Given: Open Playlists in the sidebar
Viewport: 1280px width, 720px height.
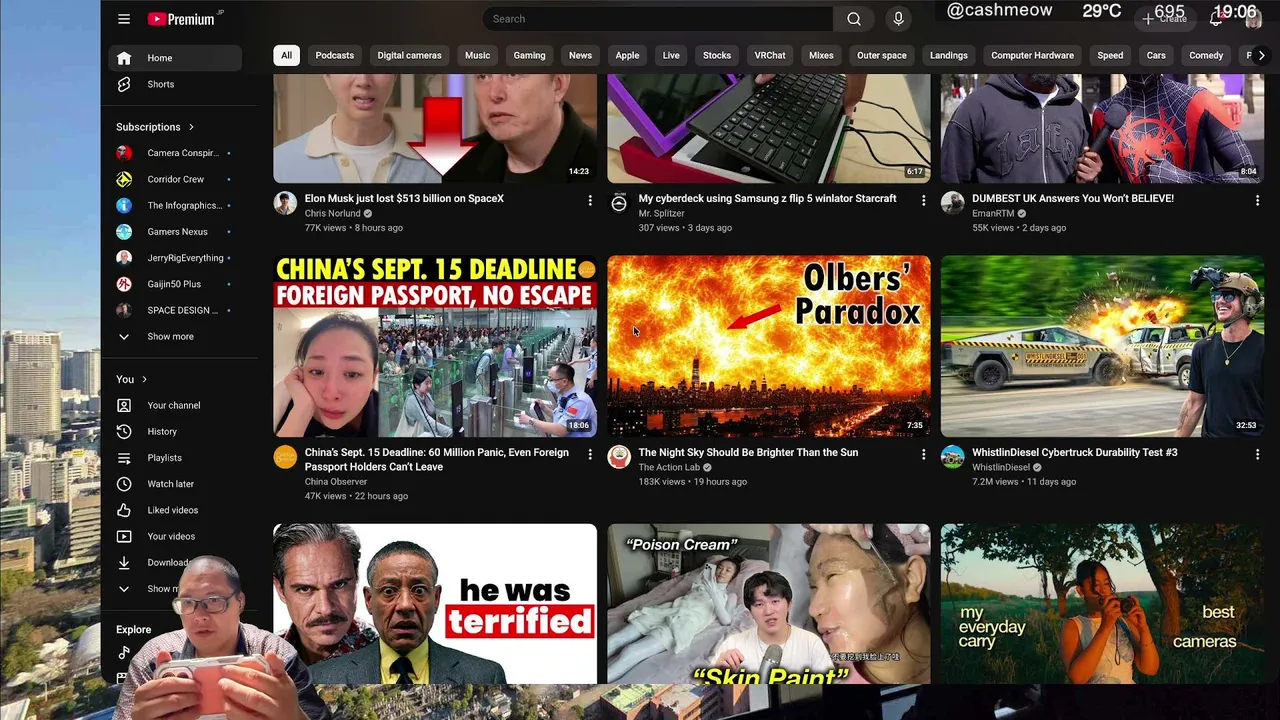Looking at the screenshot, I should 175,457.
